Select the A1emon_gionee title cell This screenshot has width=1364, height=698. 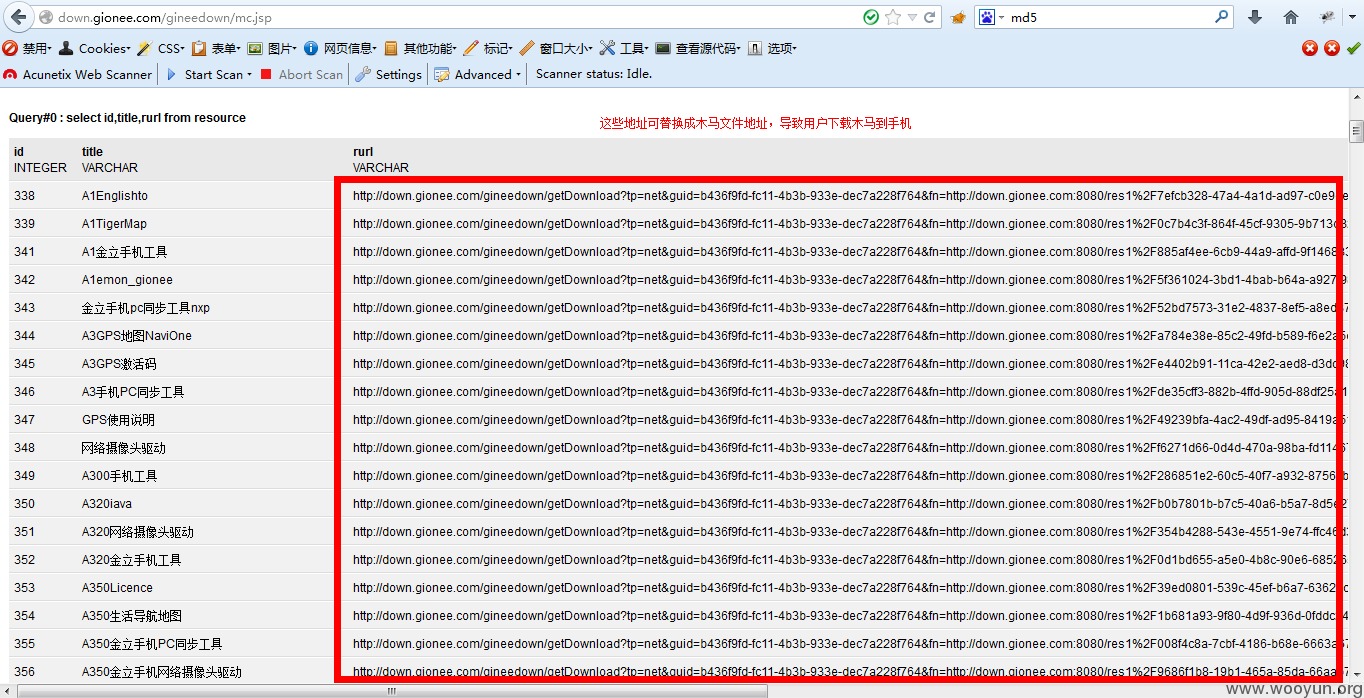[x=127, y=280]
